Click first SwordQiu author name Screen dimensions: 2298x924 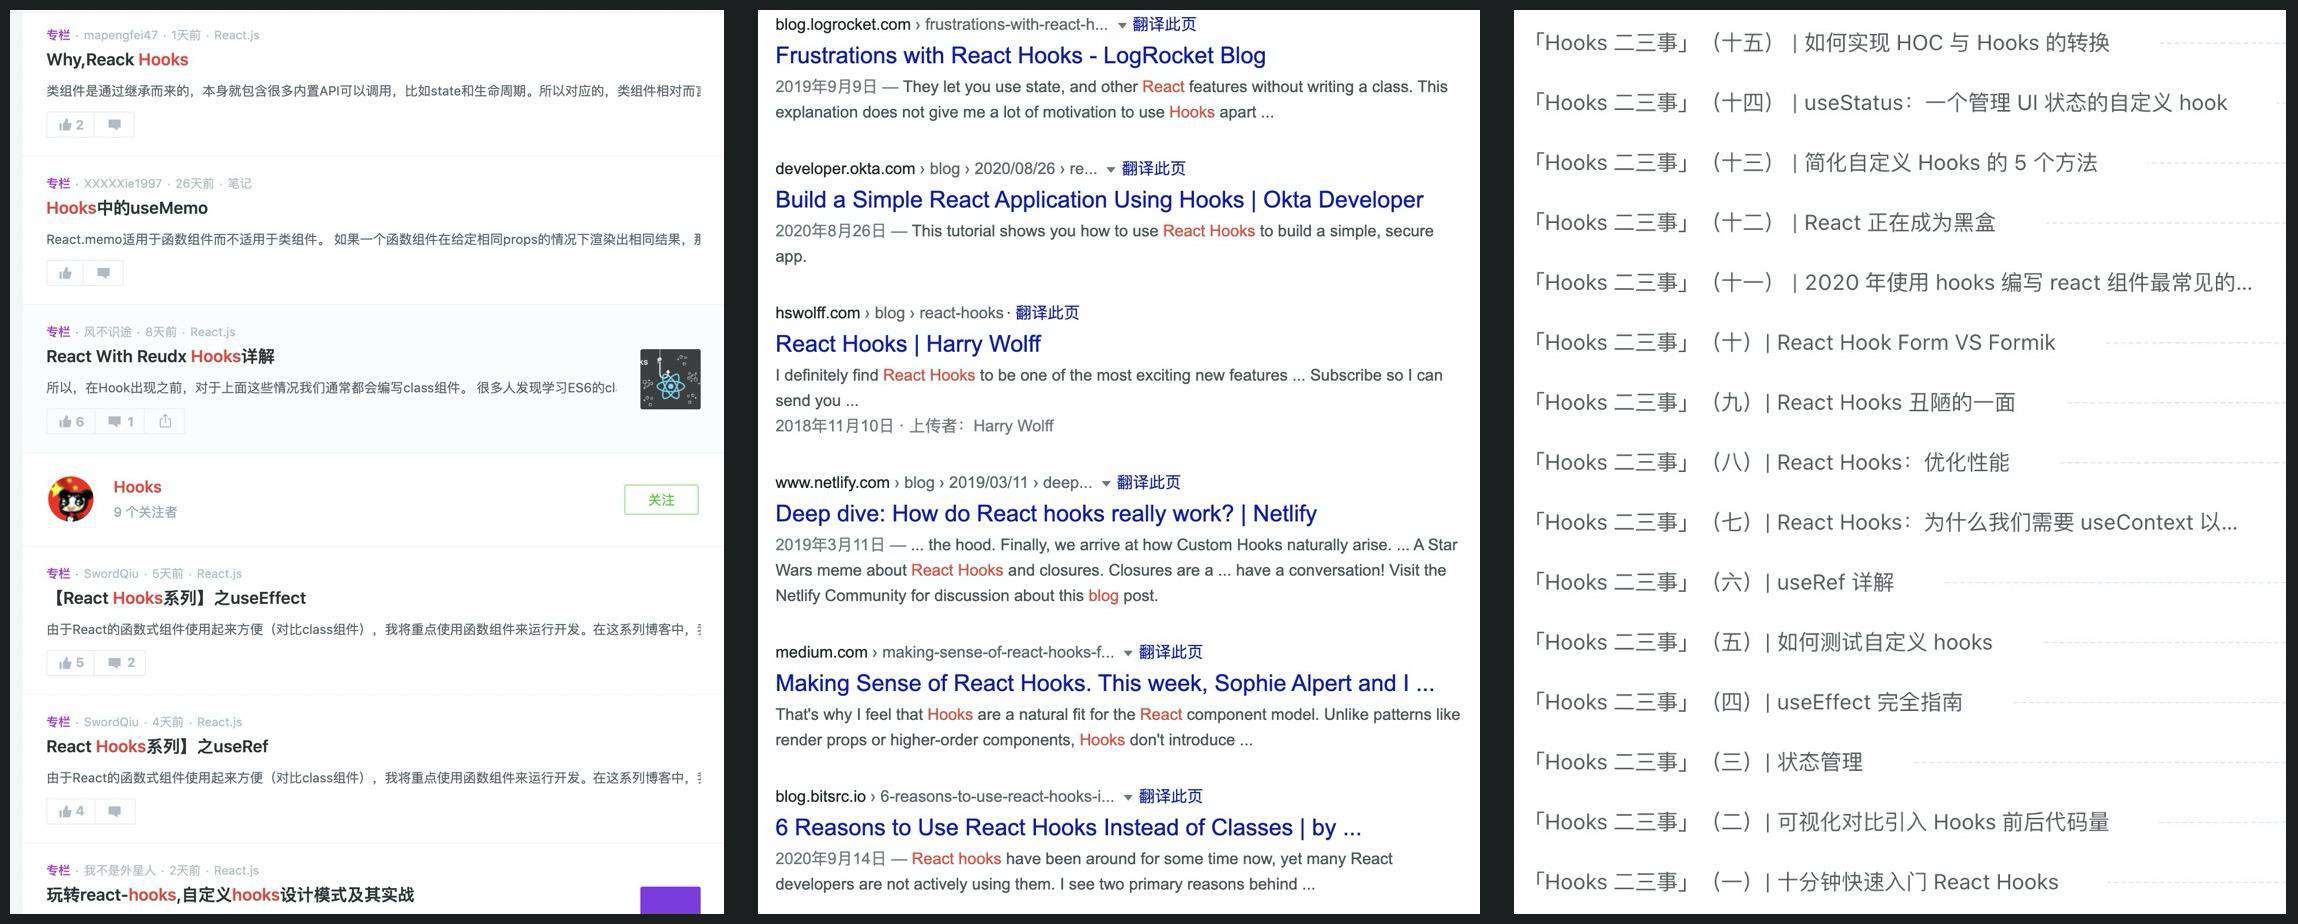click(111, 573)
